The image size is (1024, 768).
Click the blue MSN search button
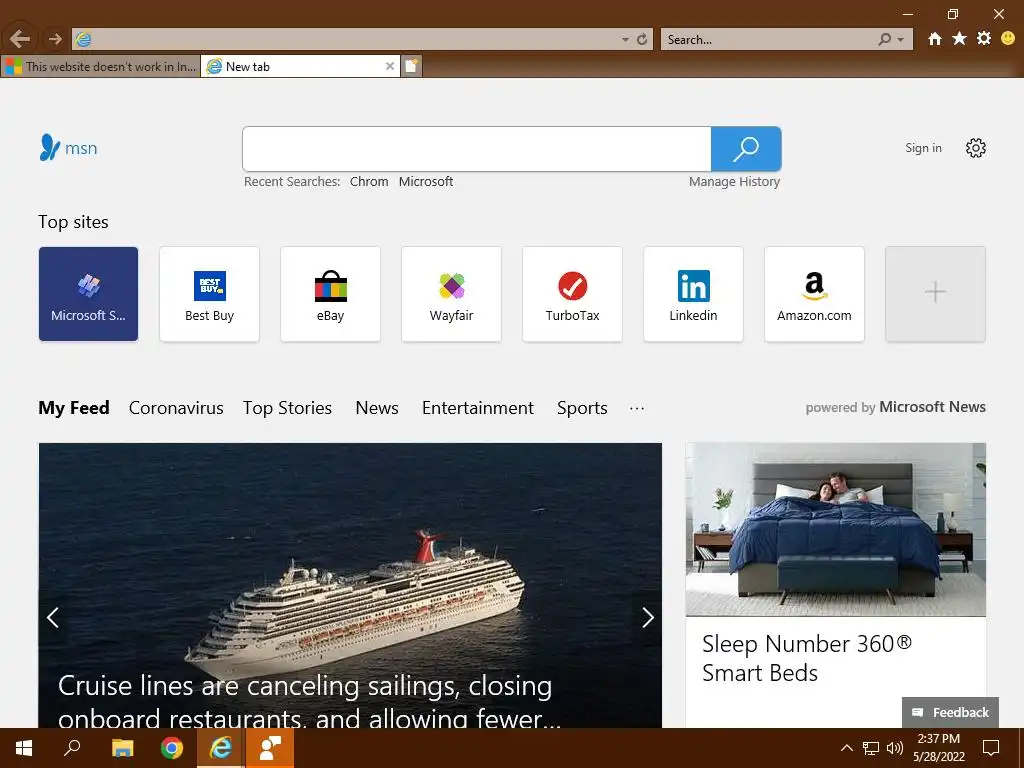coord(746,149)
